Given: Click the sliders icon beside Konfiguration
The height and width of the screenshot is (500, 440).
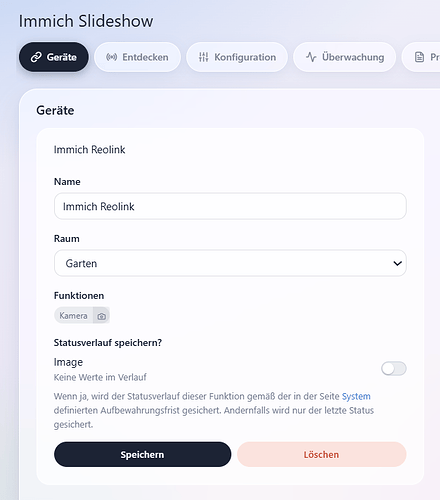Looking at the screenshot, I should coord(203,57).
